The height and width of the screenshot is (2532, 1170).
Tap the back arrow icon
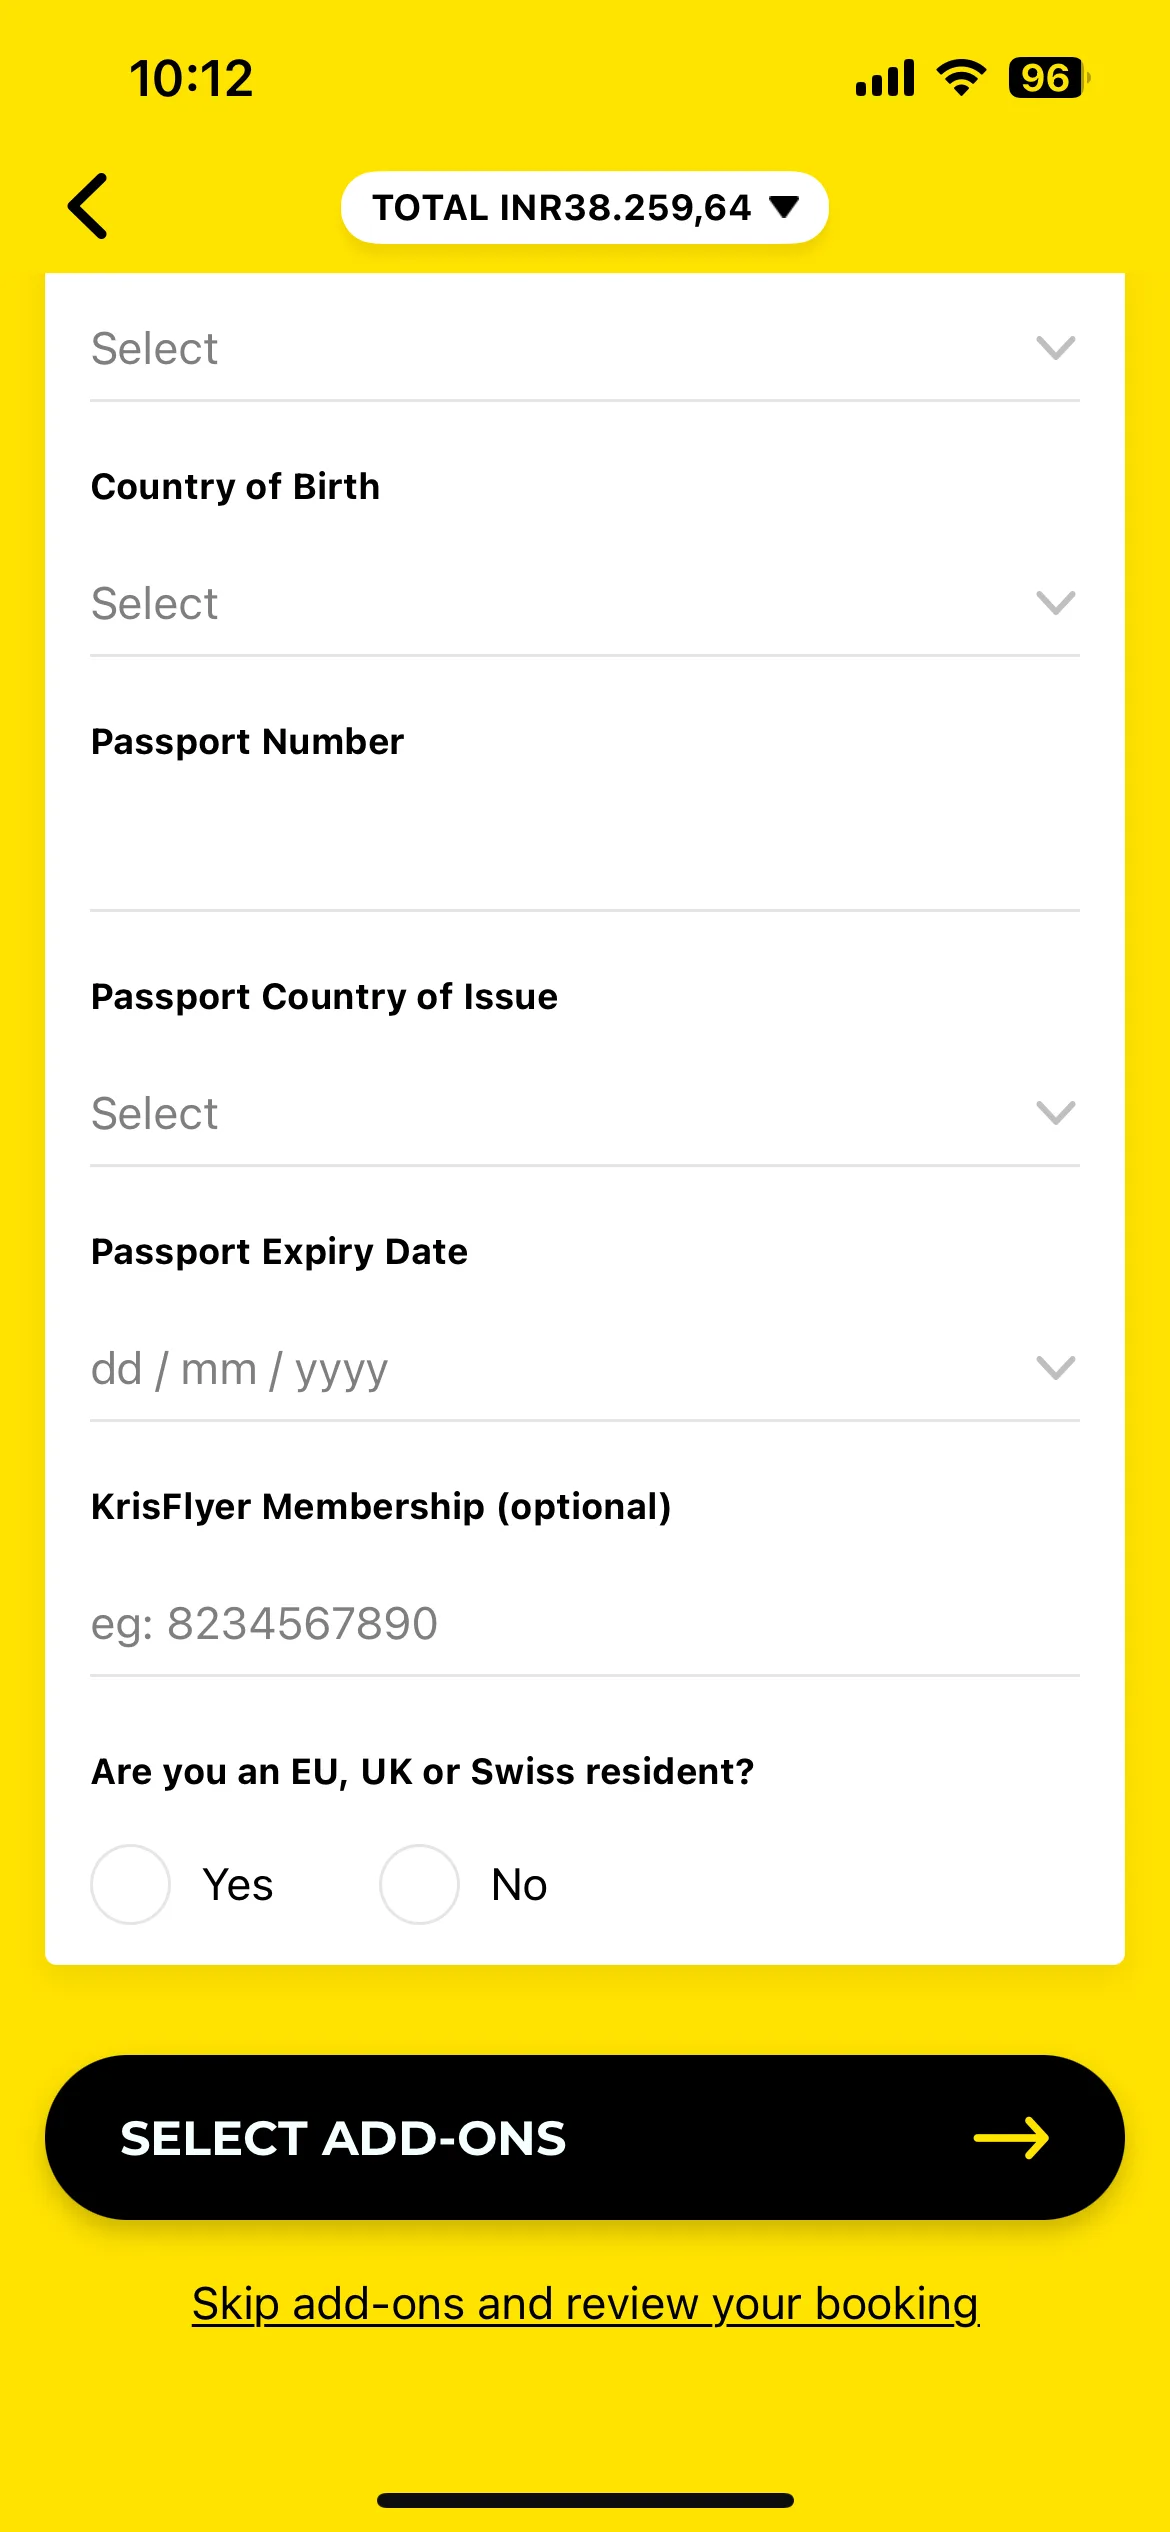pyautogui.click(x=88, y=207)
